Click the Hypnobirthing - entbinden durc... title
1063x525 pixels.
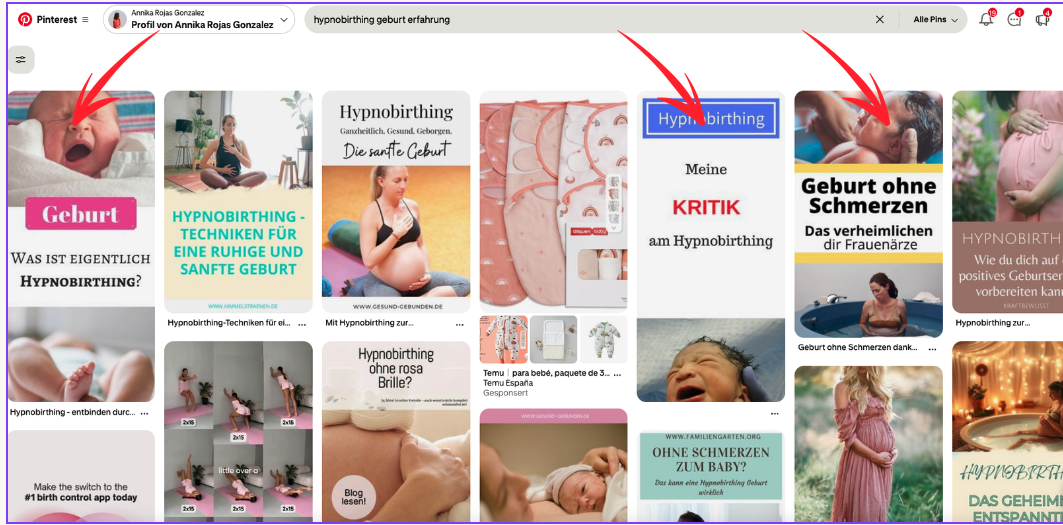click(73, 412)
